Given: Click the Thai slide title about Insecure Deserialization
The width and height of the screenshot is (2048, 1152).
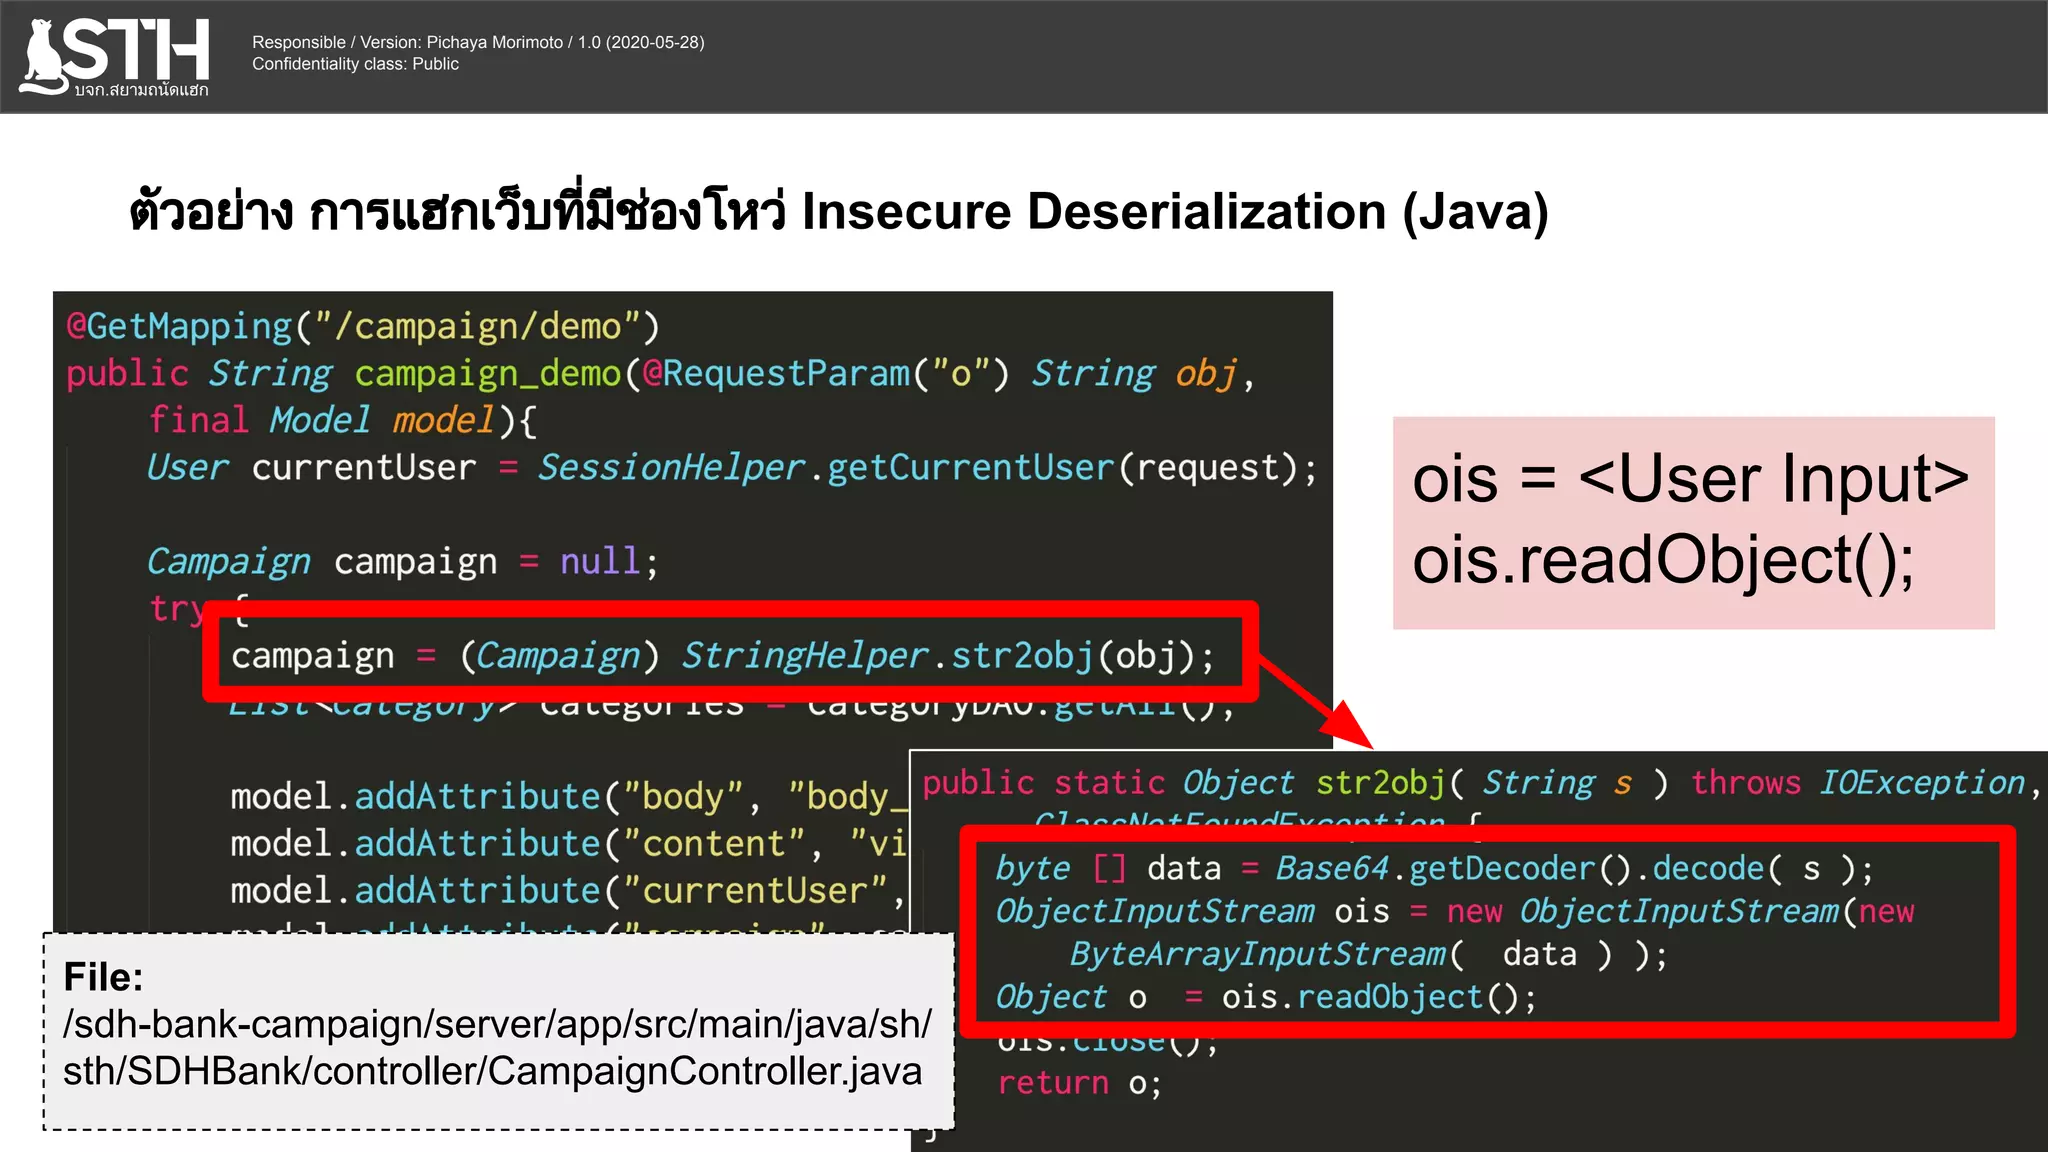Looking at the screenshot, I should click(839, 211).
